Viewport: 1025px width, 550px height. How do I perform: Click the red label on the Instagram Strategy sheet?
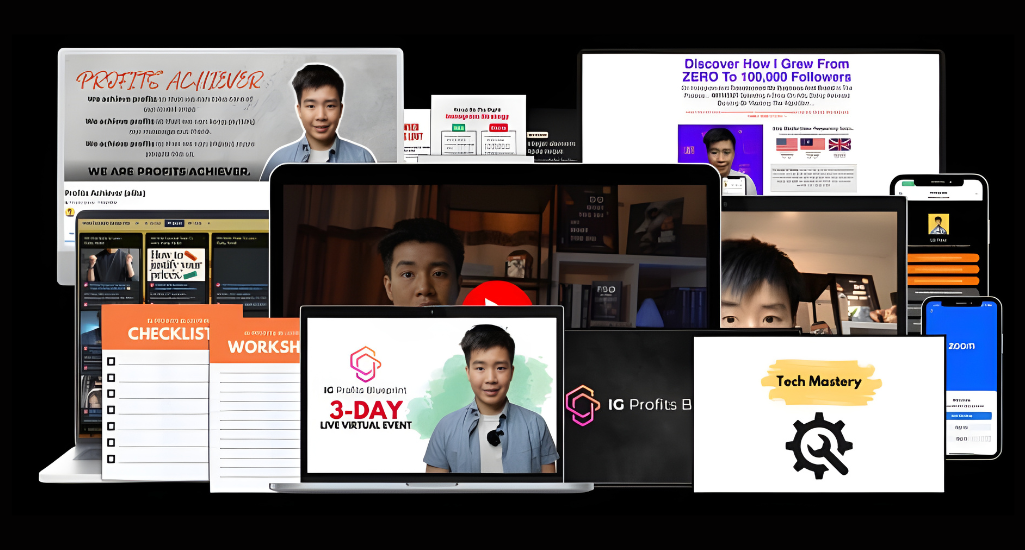[x=498, y=128]
